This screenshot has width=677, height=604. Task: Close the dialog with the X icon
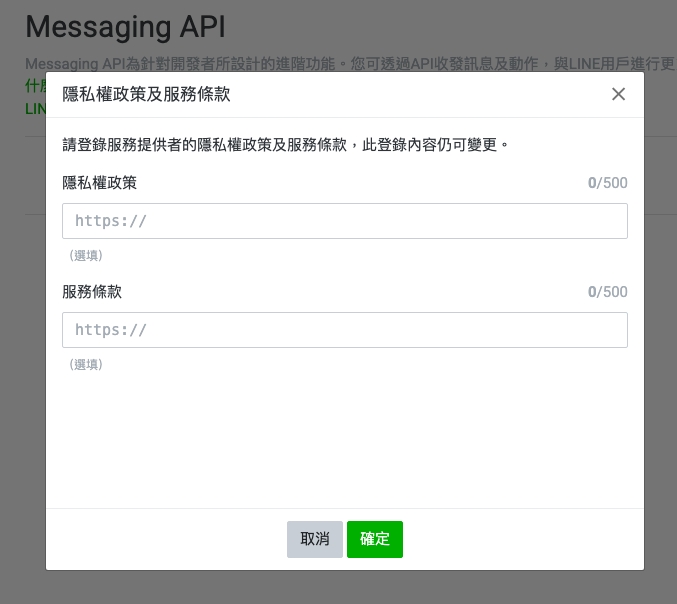(618, 94)
